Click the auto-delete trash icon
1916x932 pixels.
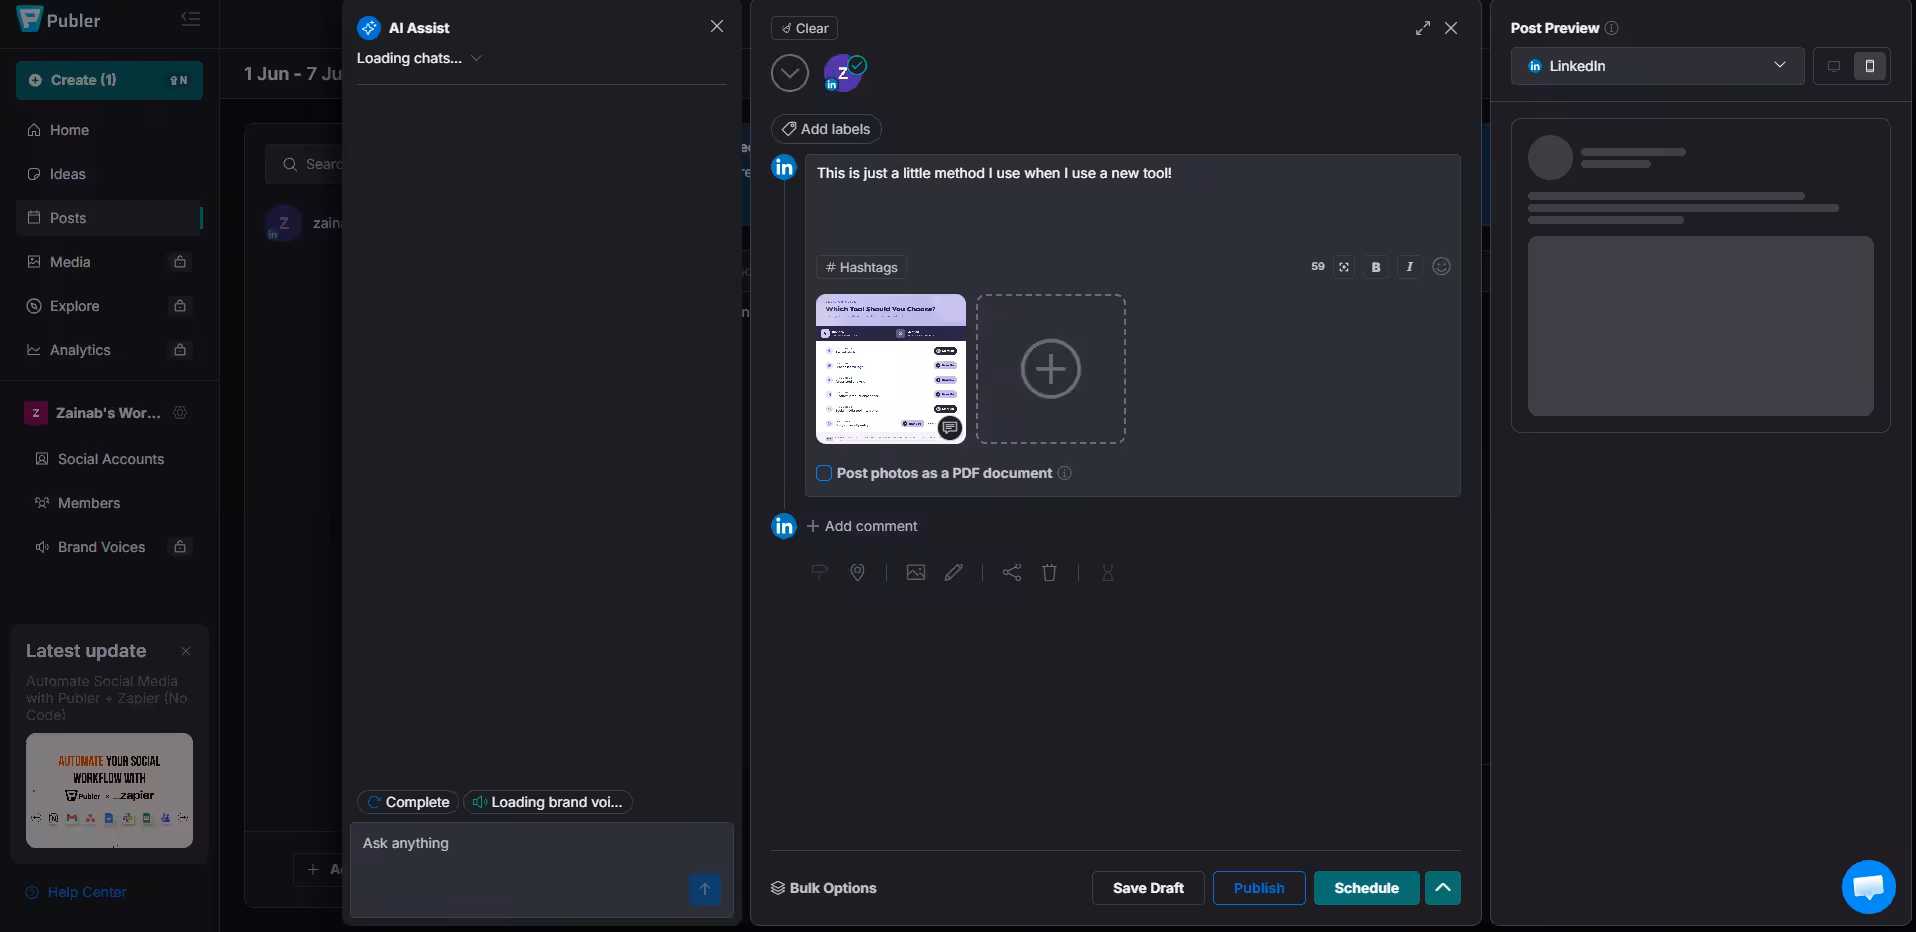1050,572
